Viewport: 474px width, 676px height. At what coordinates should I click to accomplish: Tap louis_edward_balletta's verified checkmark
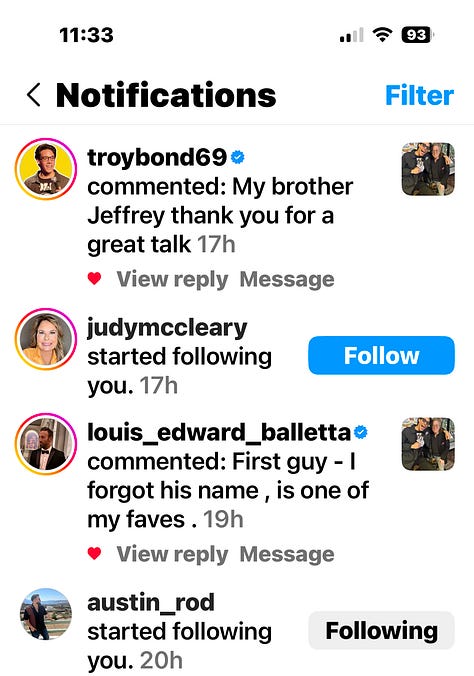(361, 432)
